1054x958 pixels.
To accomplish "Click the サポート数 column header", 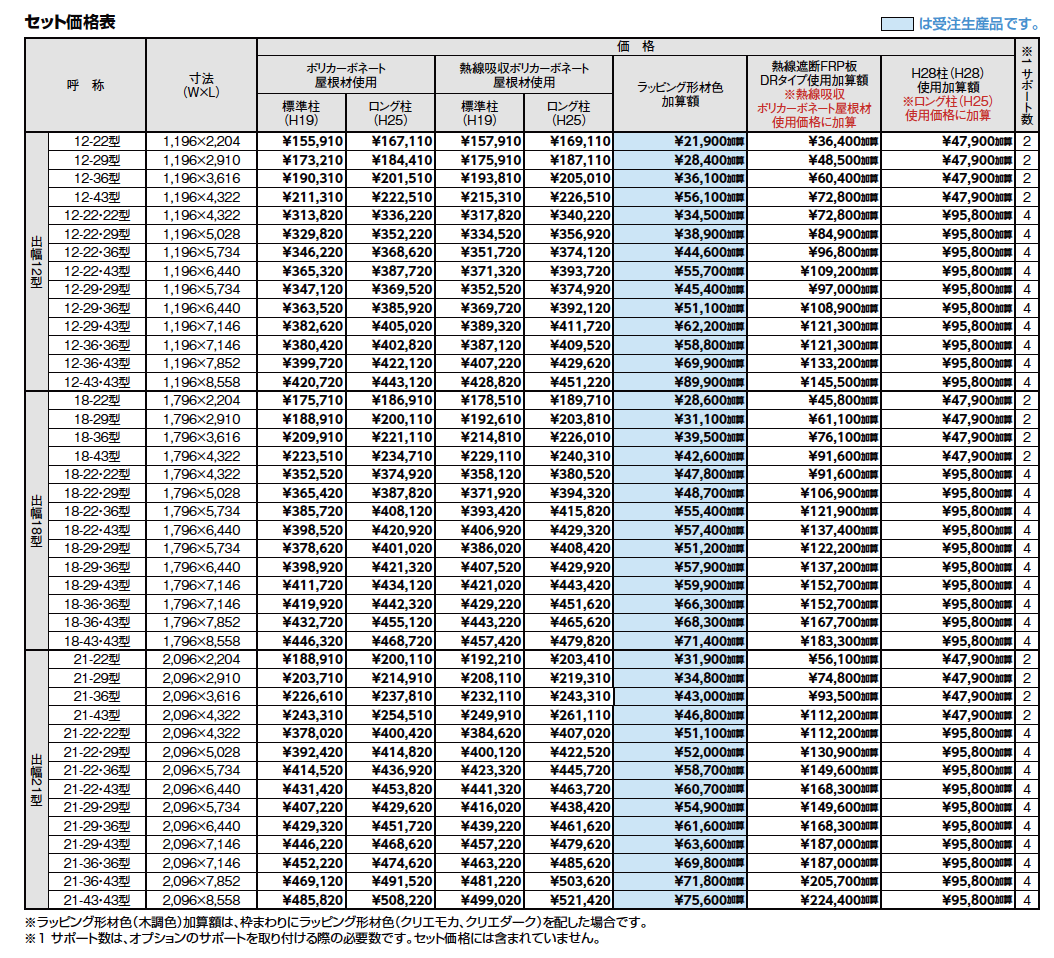I will click(1026, 85).
